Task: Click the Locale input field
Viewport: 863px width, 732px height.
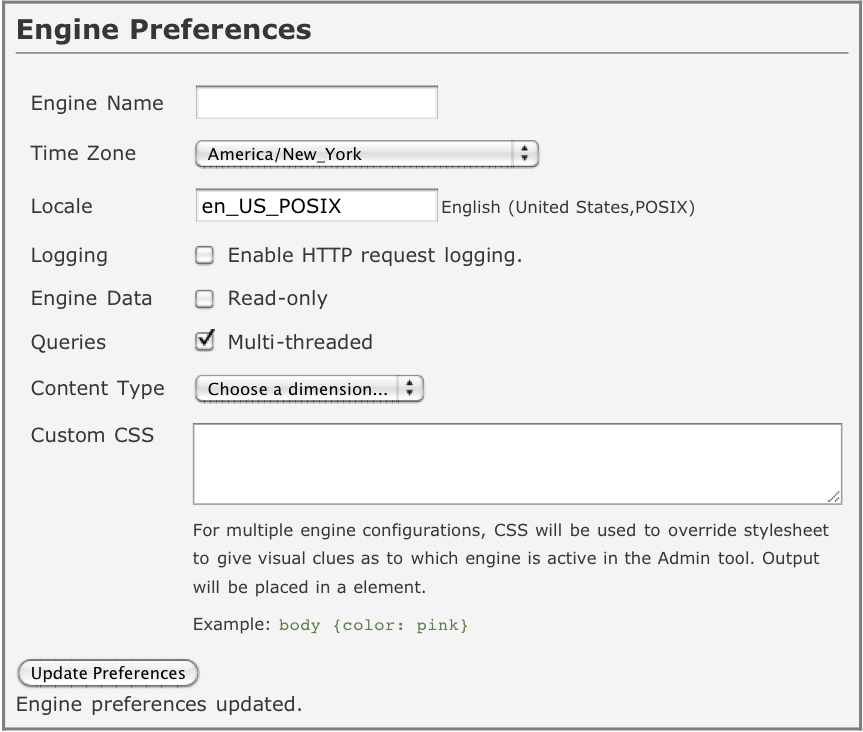Action: [316, 205]
